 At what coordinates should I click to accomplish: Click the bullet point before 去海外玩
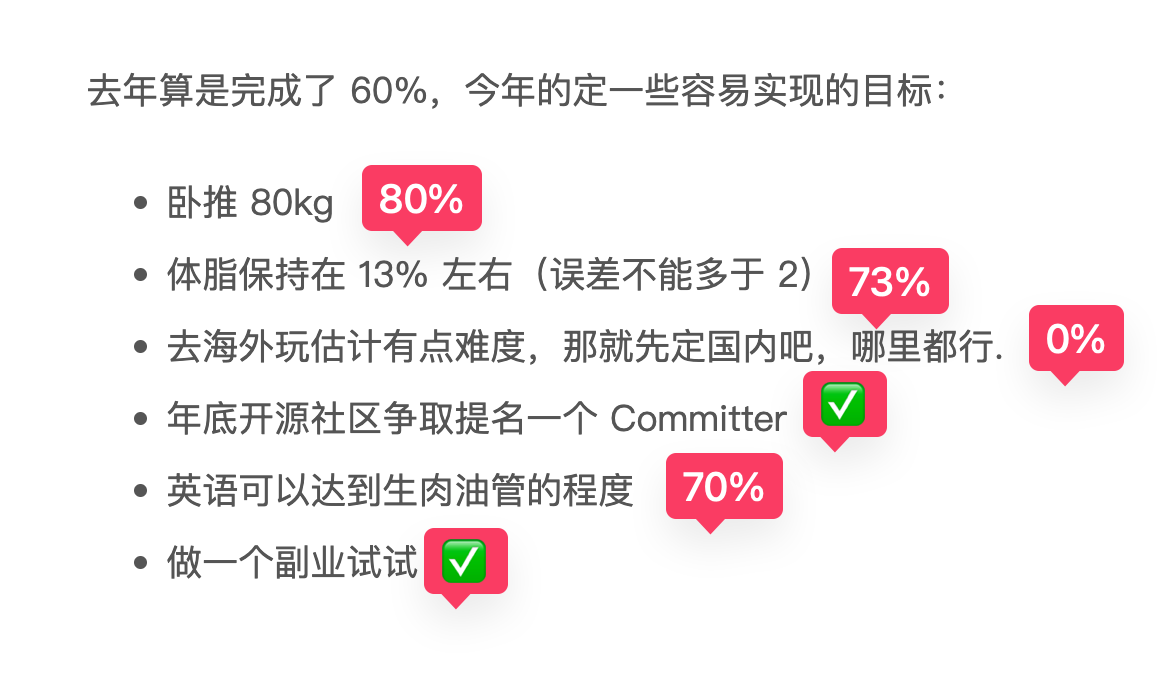(140, 347)
